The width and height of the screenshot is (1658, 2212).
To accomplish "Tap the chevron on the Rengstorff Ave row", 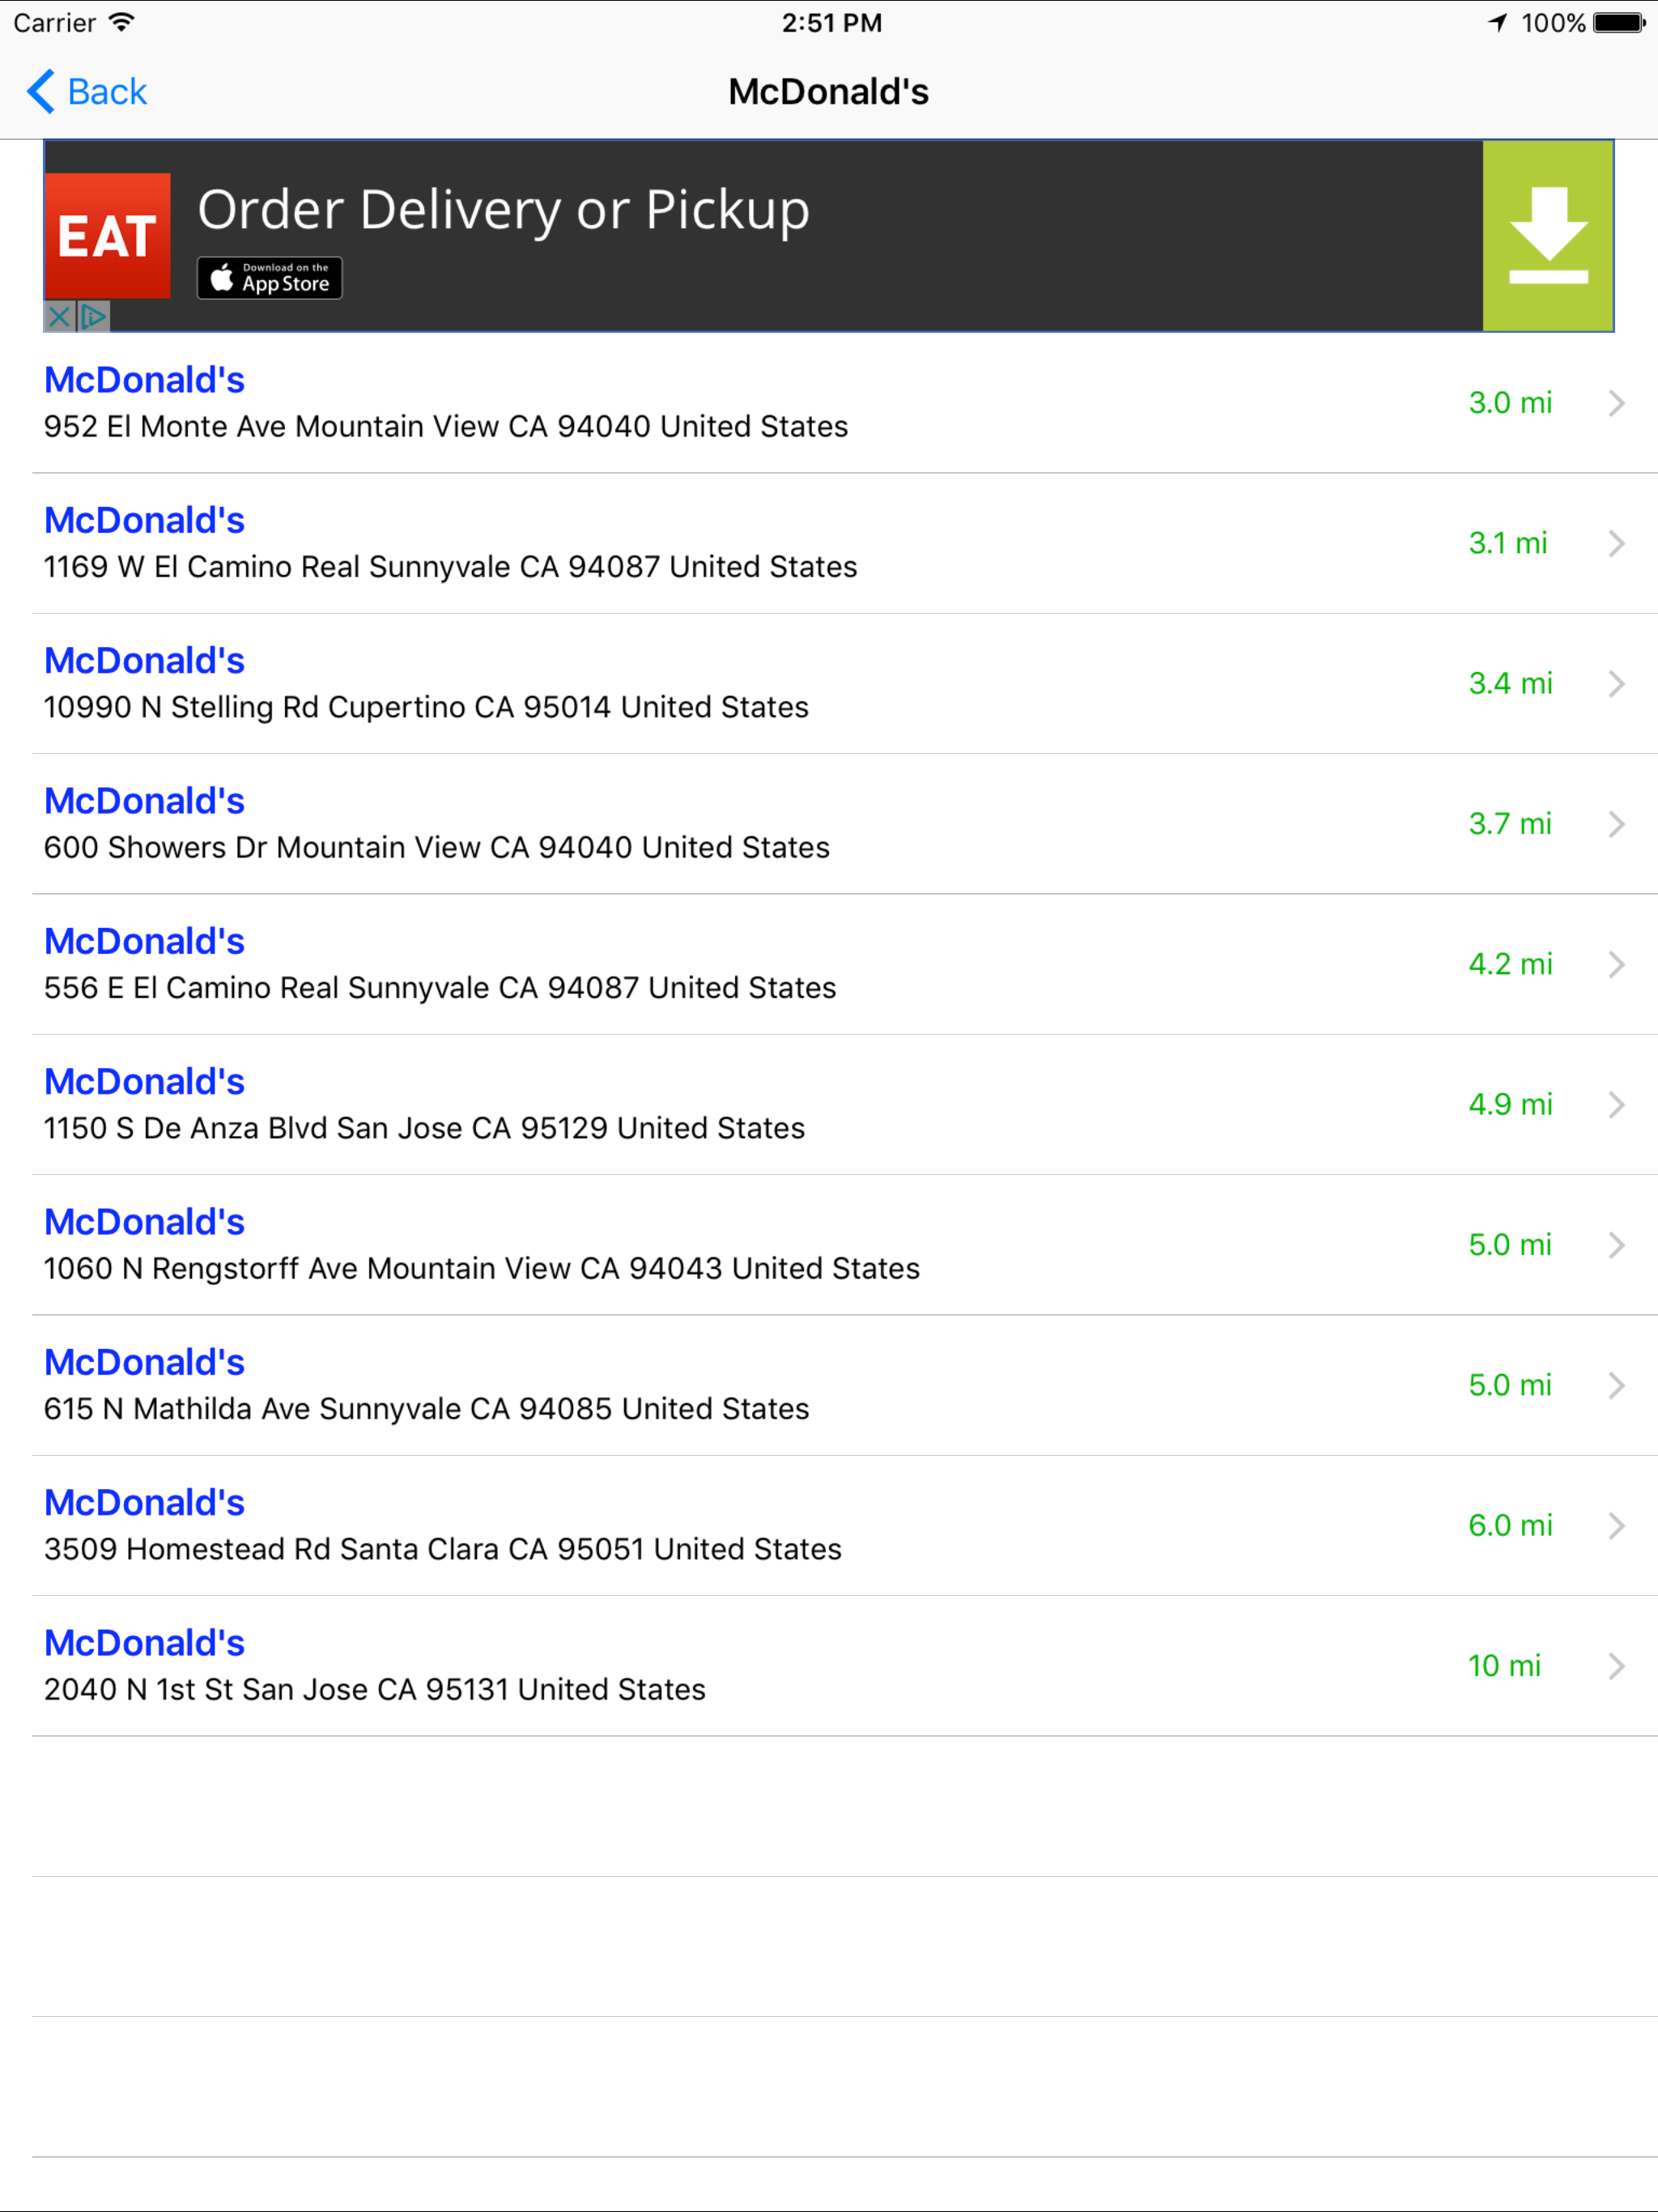I will pyautogui.click(x=1616, y=1245).
